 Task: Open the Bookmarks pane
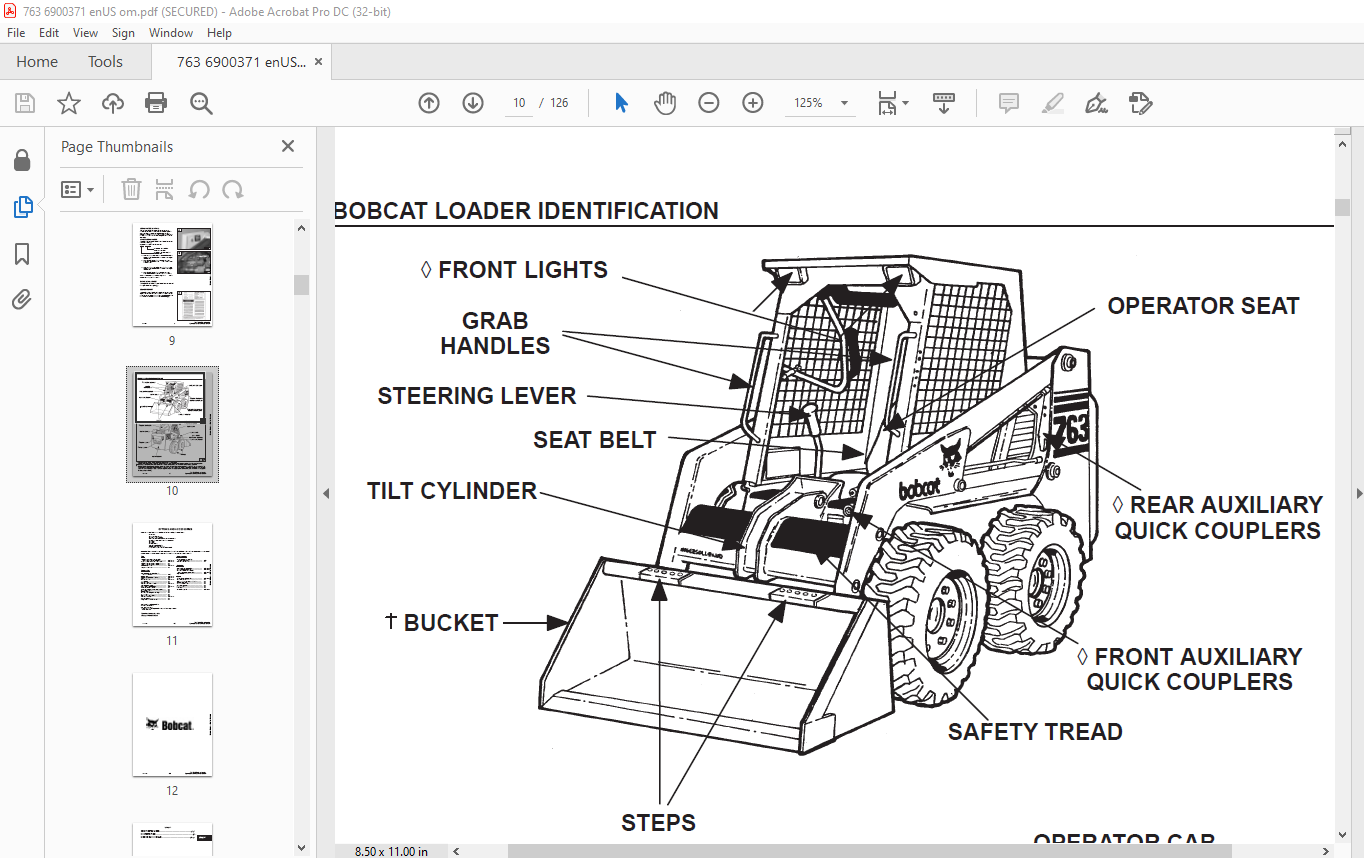coord(22,254)
